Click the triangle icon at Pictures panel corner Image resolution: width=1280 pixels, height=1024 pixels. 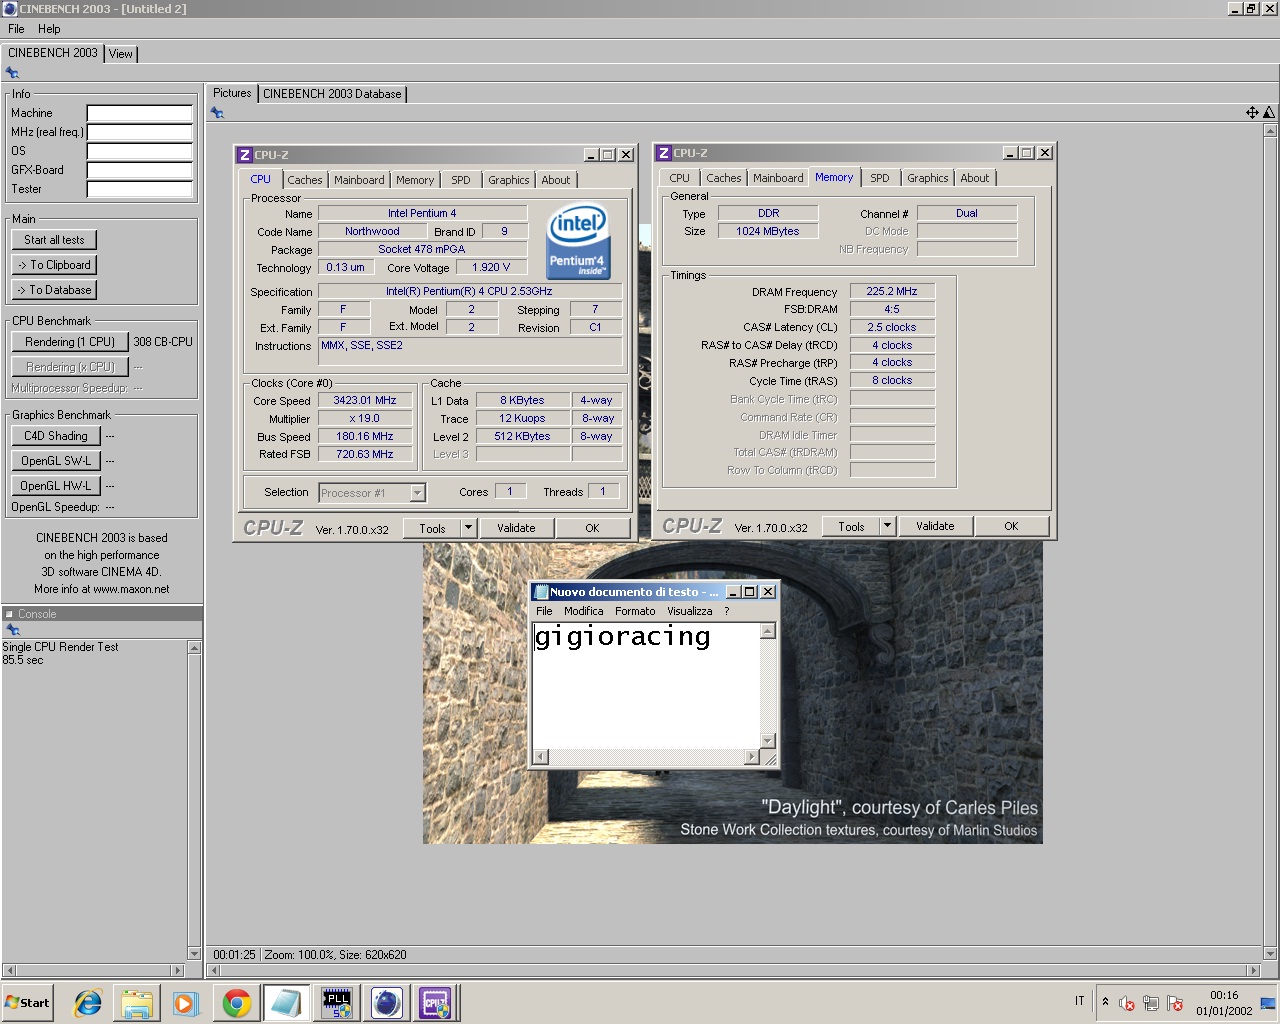tap(1269, 112)
